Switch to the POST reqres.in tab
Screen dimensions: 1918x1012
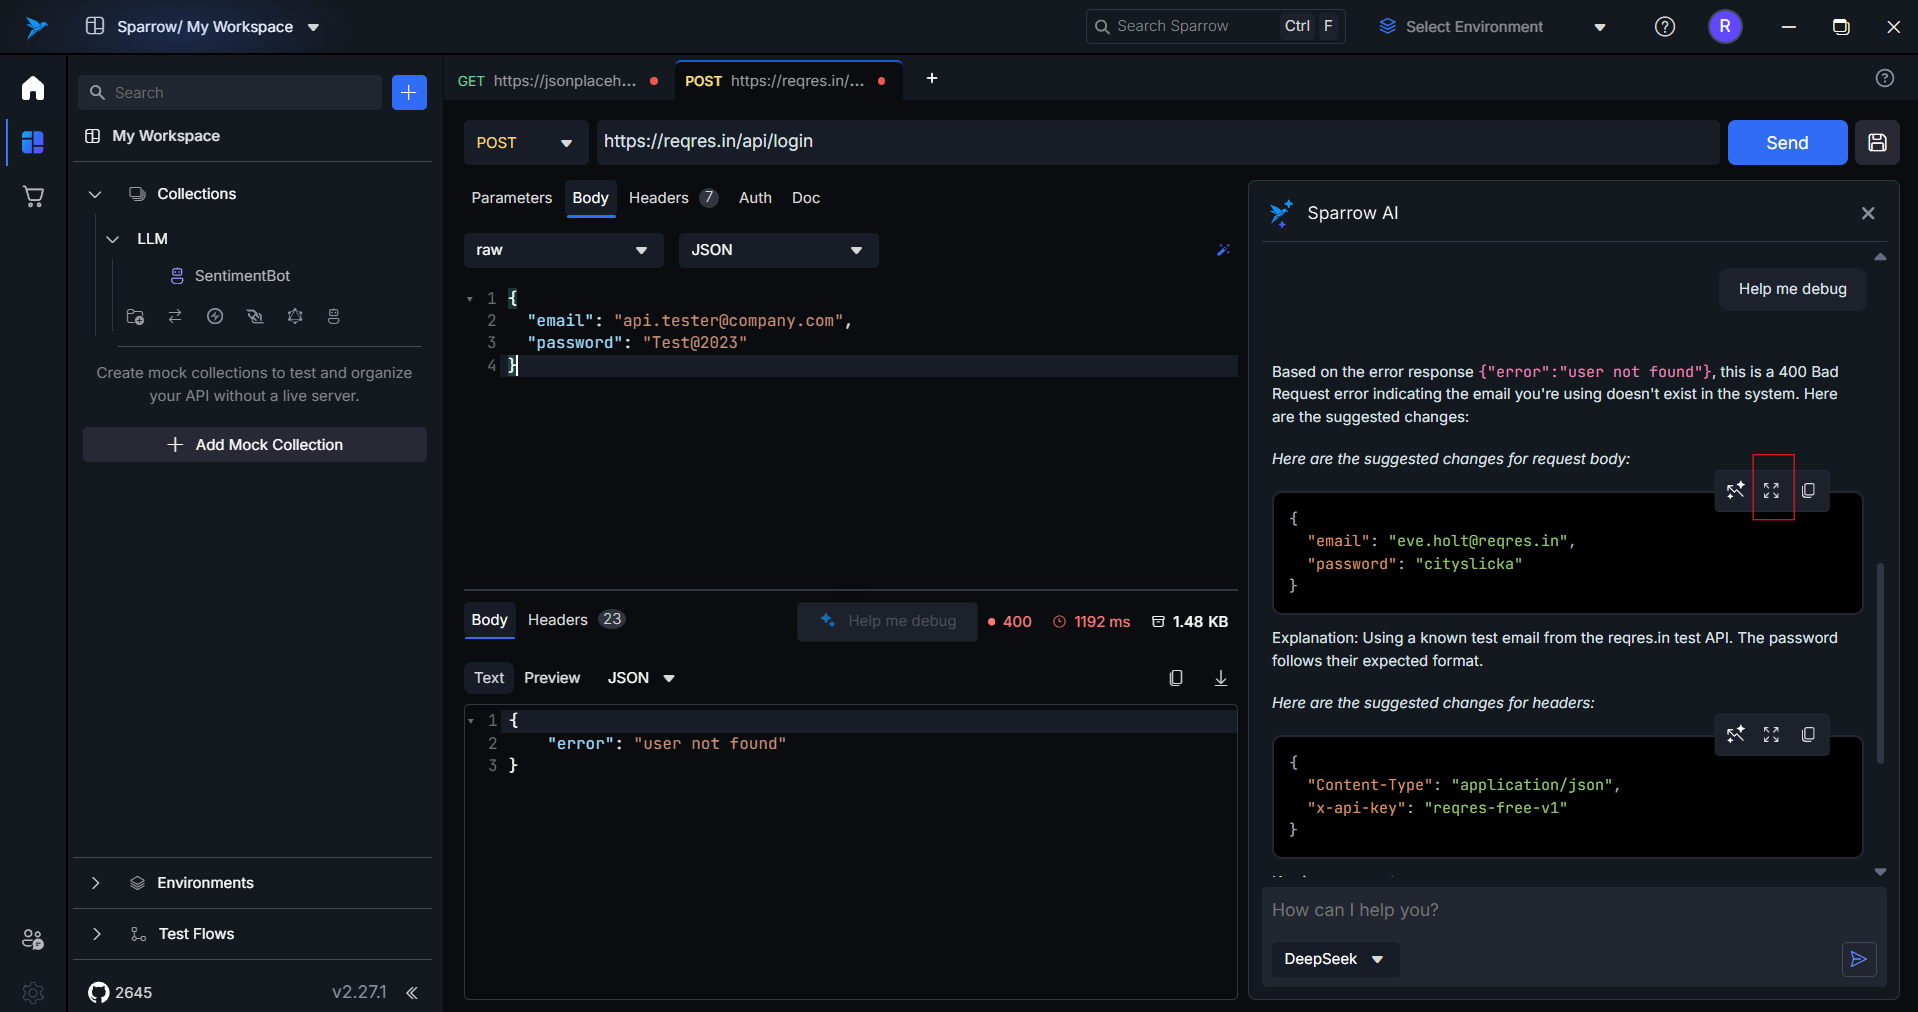coord(787,81)
